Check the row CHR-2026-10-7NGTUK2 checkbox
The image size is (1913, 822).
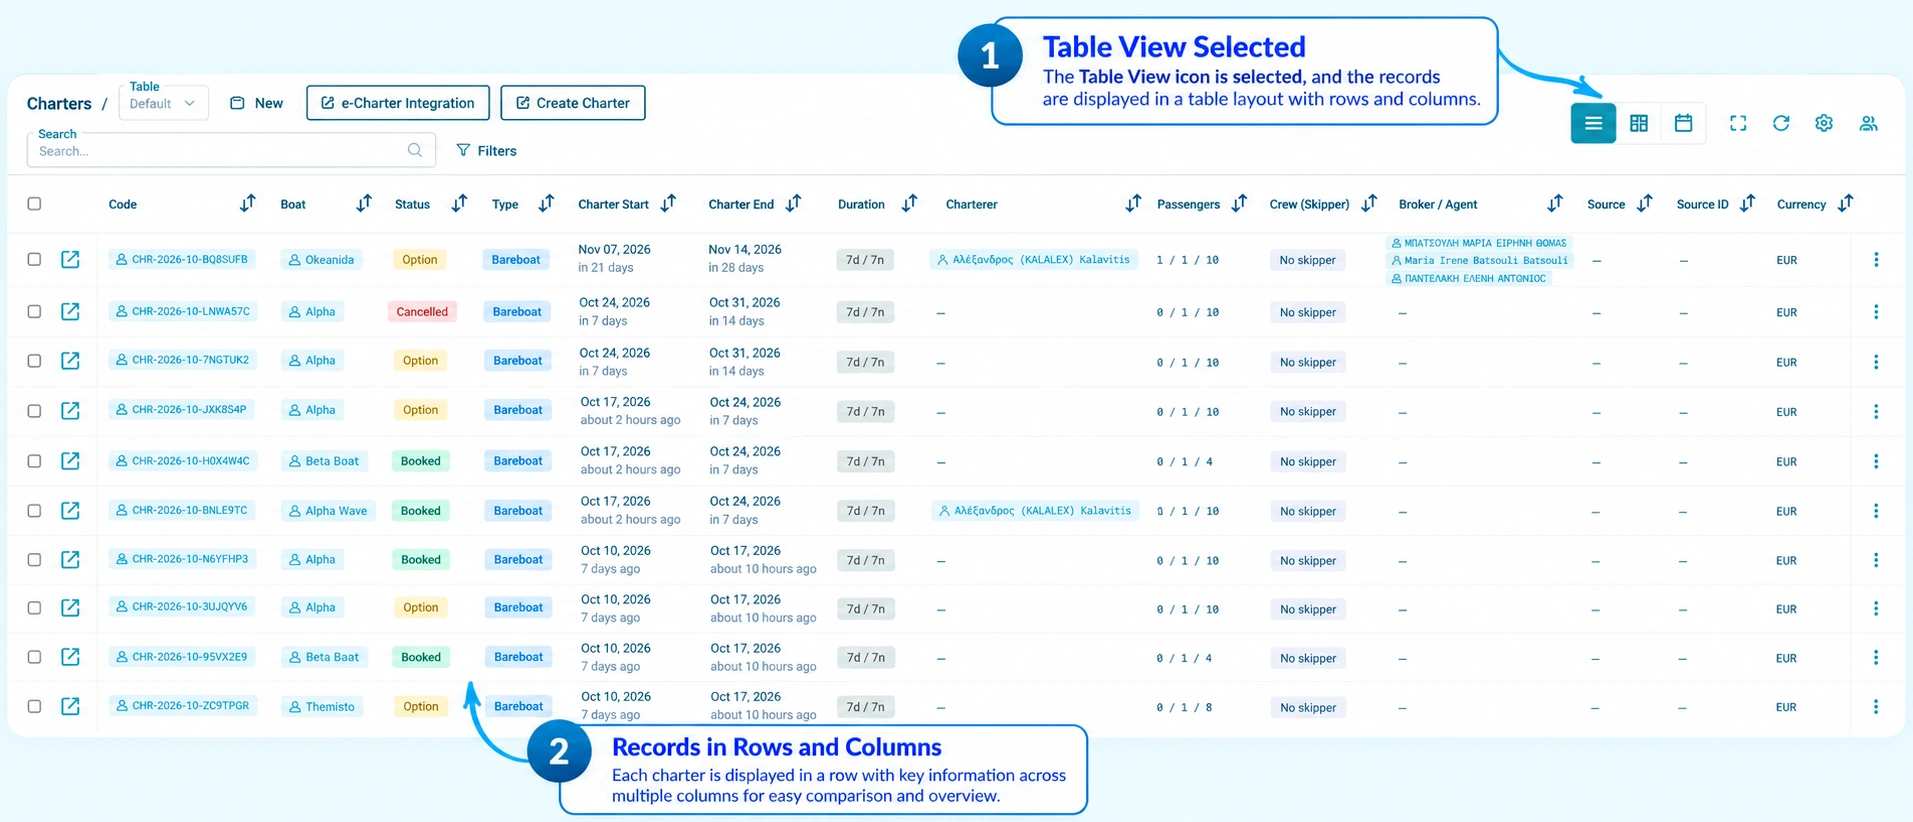[34, 361]
